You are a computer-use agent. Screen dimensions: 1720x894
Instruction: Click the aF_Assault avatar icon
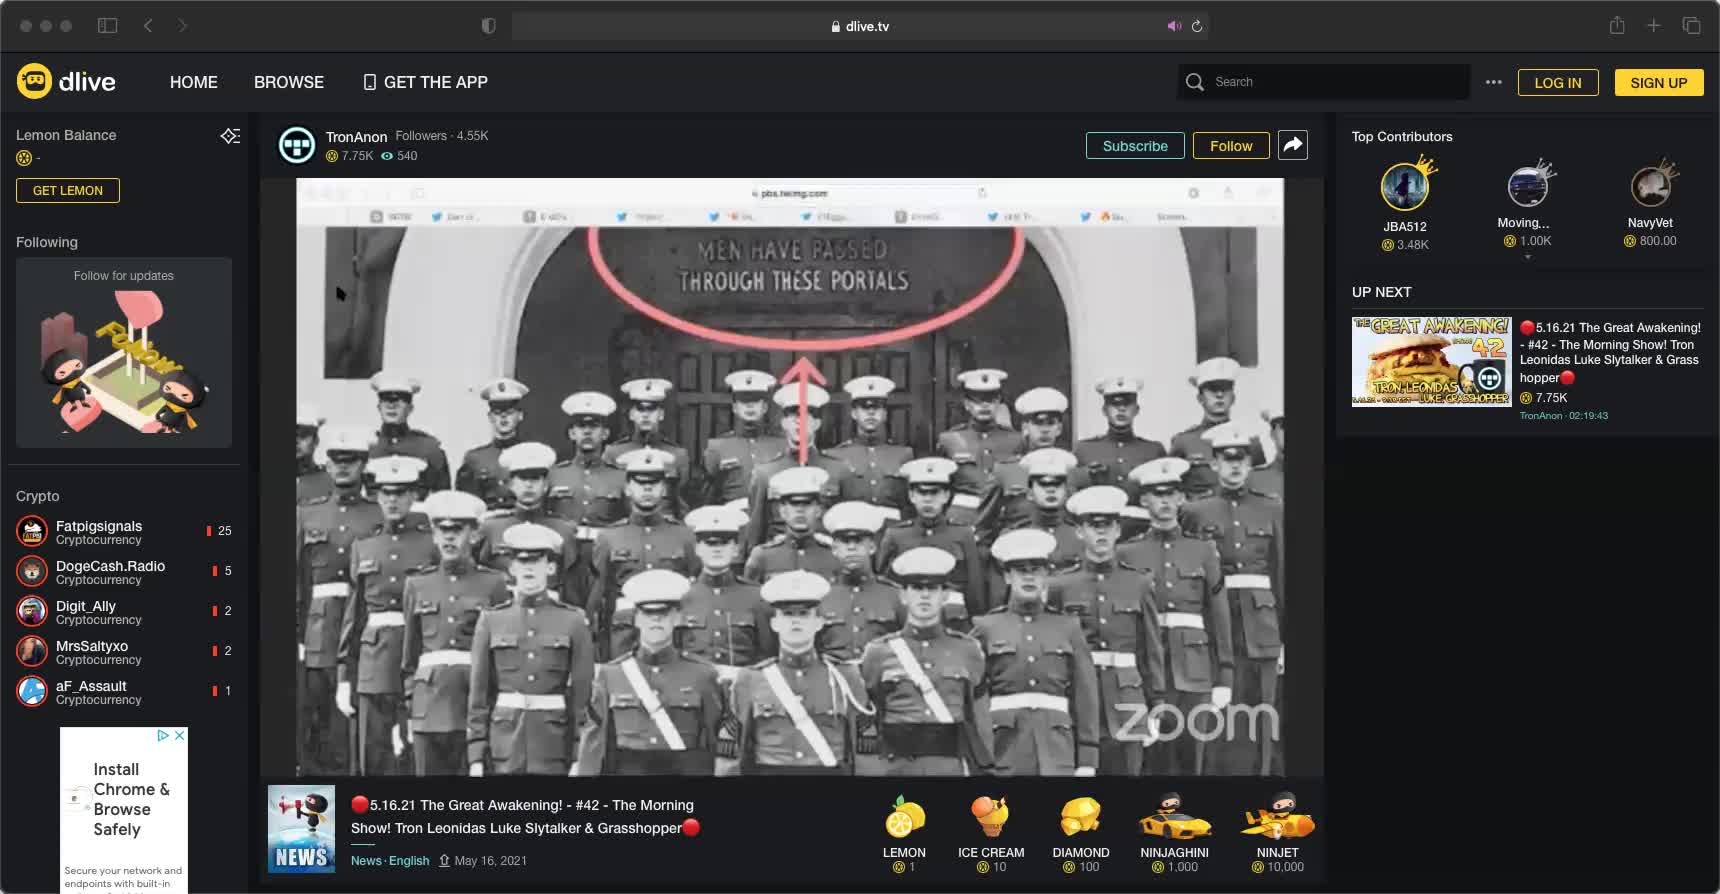(x=32, y=691)
